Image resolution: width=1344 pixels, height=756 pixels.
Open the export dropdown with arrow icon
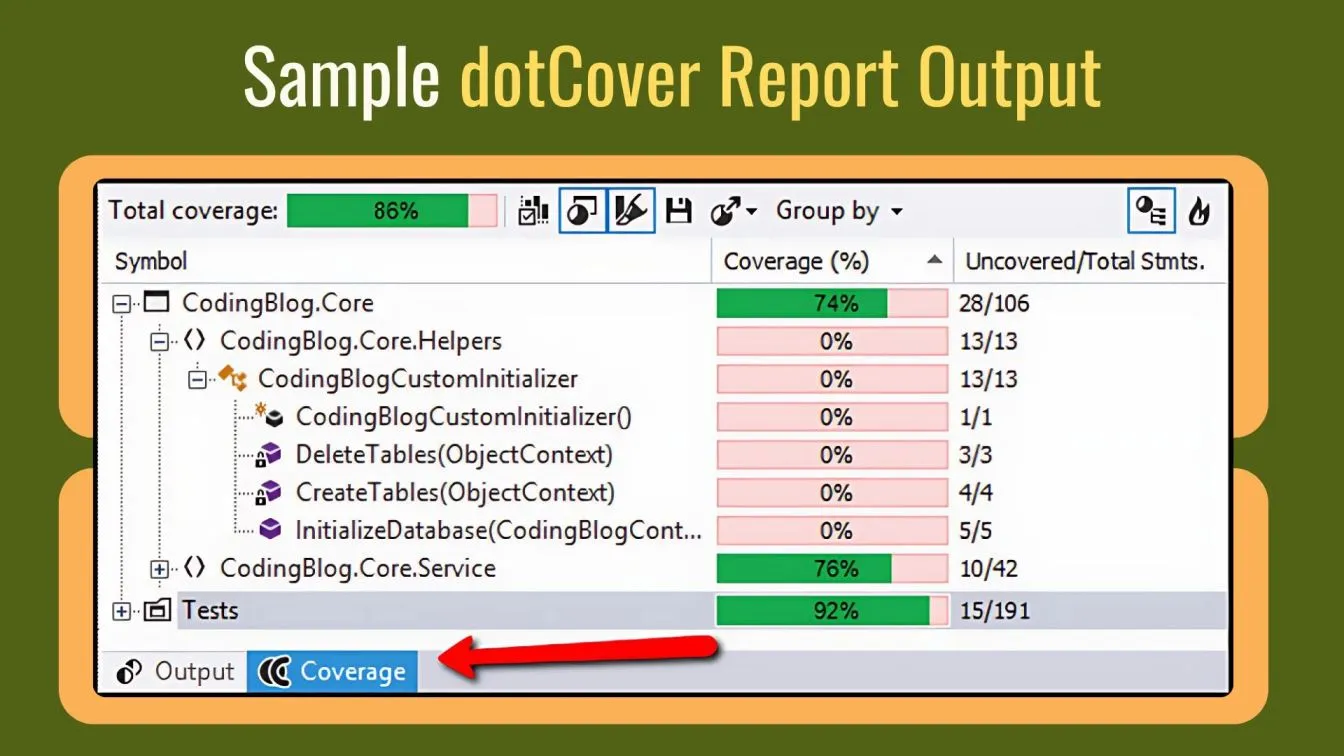click(733, 211)
